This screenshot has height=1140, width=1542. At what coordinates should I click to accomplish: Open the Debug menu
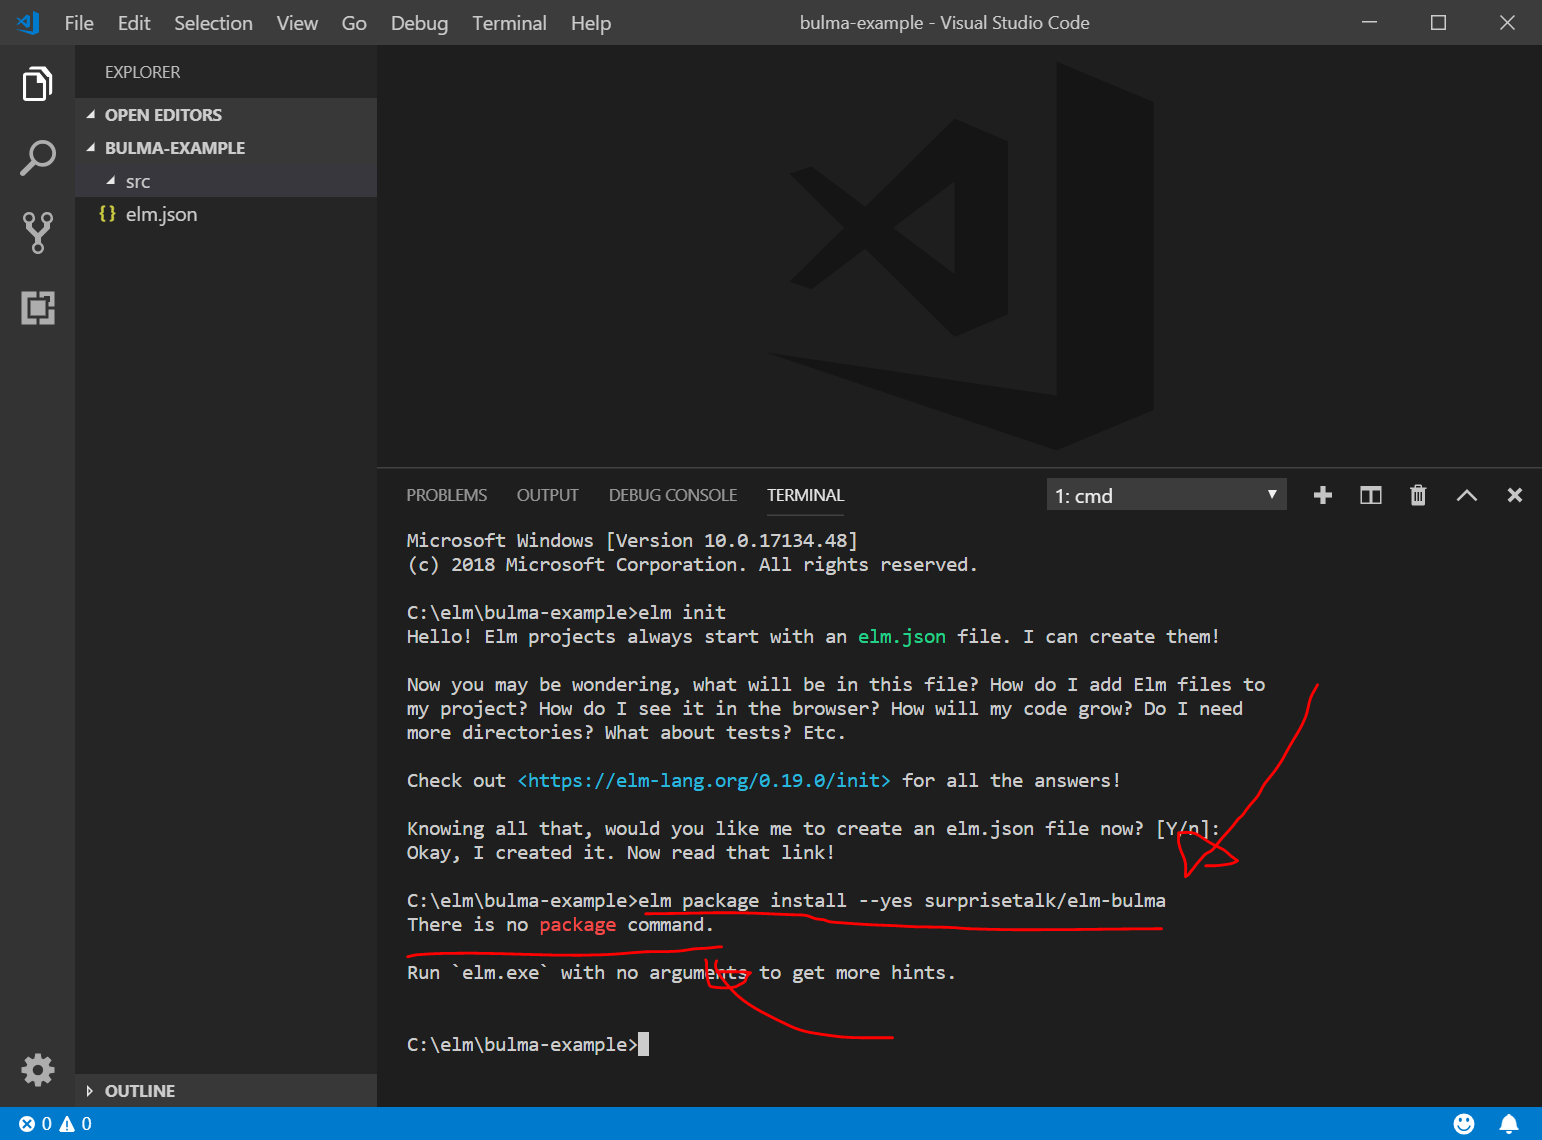[419, 22]
